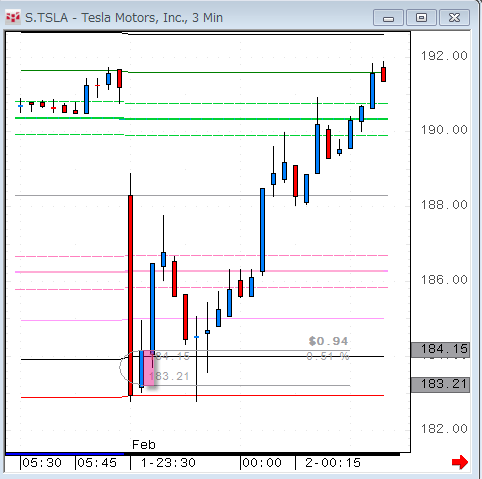Click the 2-00:15 time axis label
This screenshot has height=479, width=482.
pyautogui.click(x=333, y=463)
